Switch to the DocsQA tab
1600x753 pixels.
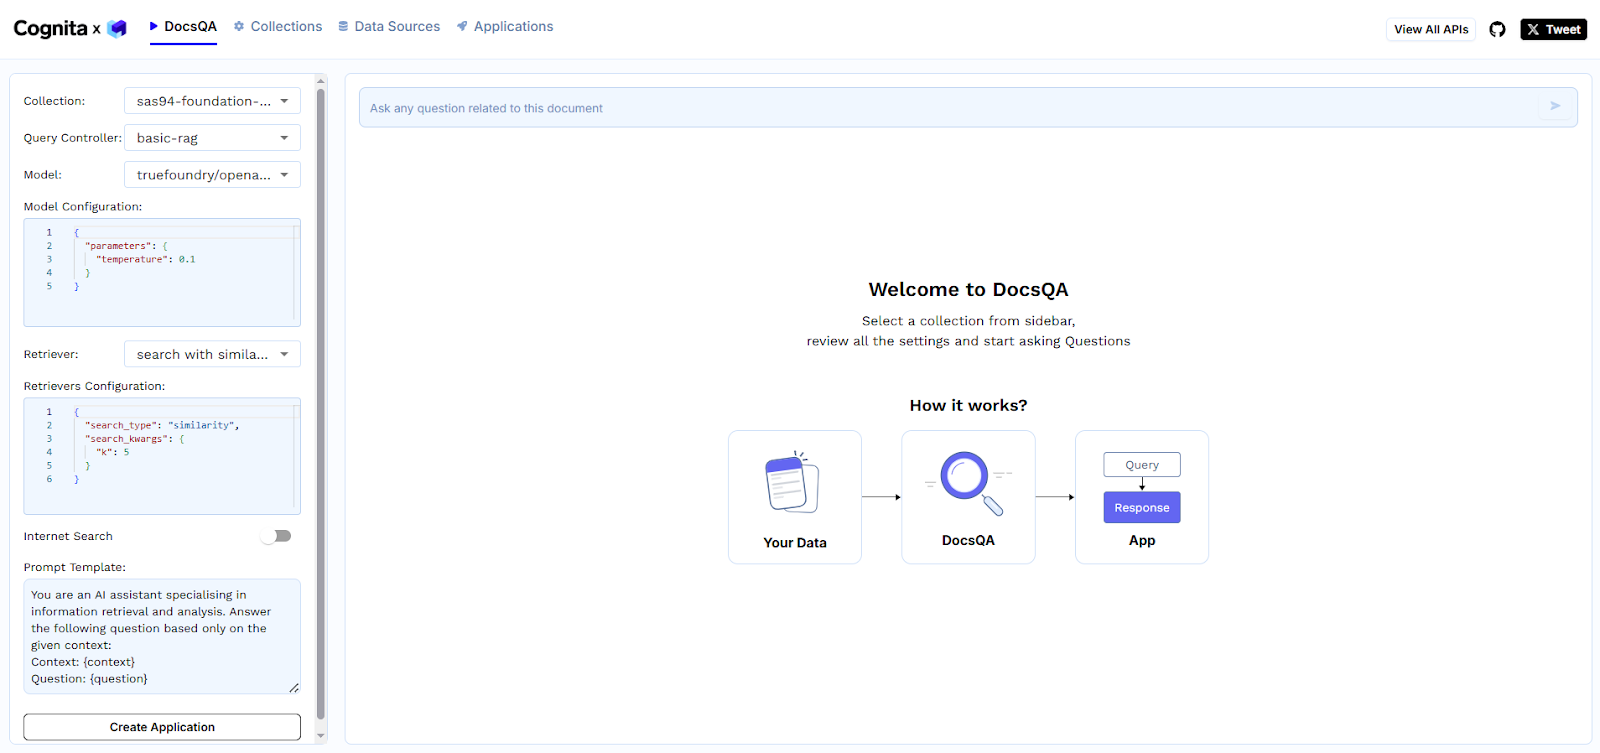tap(183, 27)
